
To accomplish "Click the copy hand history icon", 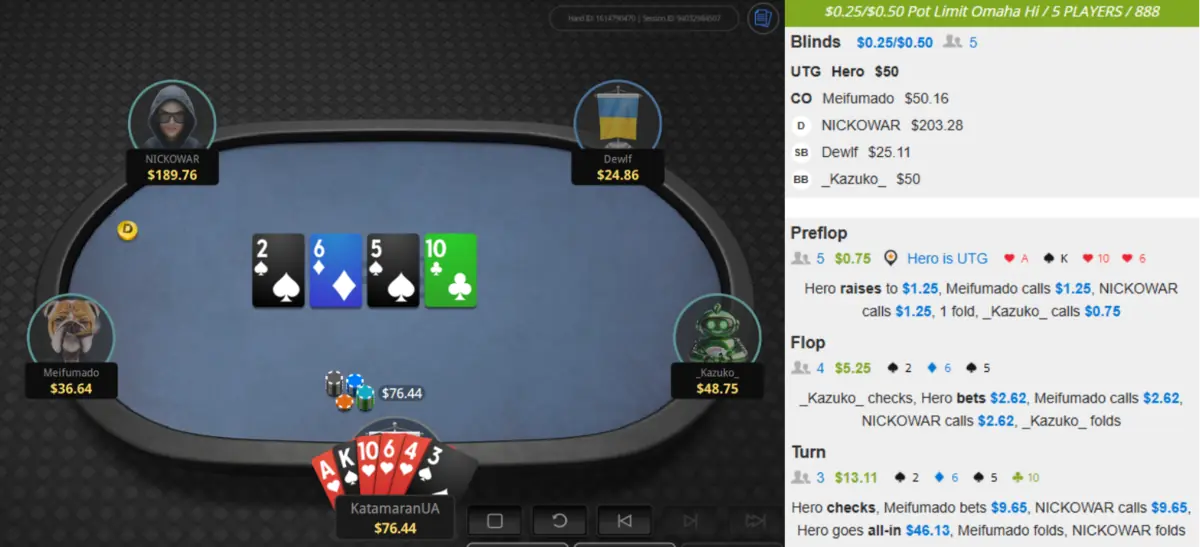I will point(762,18).
